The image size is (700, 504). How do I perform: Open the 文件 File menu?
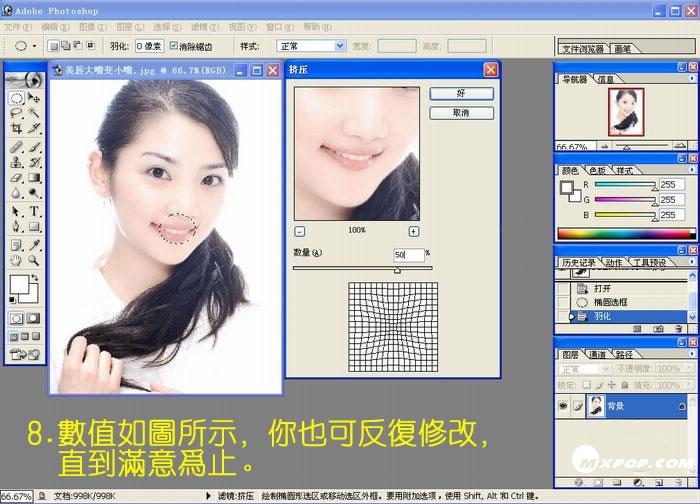[x=18, y=27]
